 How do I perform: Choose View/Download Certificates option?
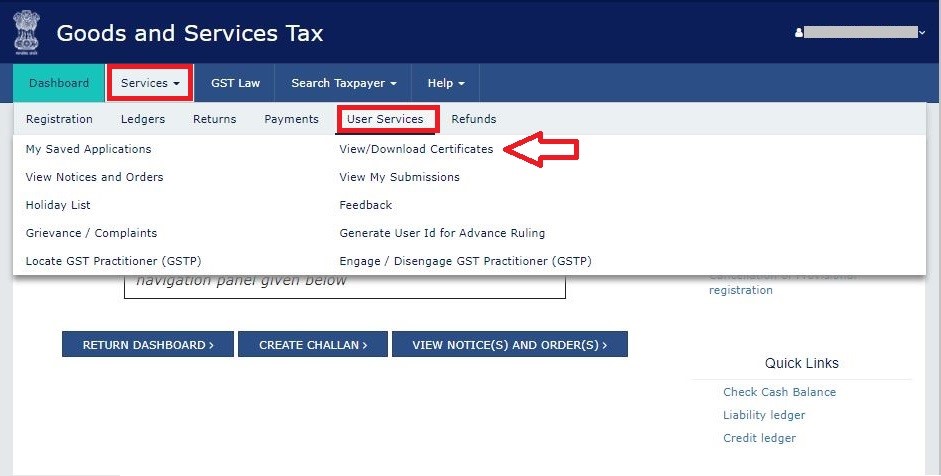[x=416, y=149]
